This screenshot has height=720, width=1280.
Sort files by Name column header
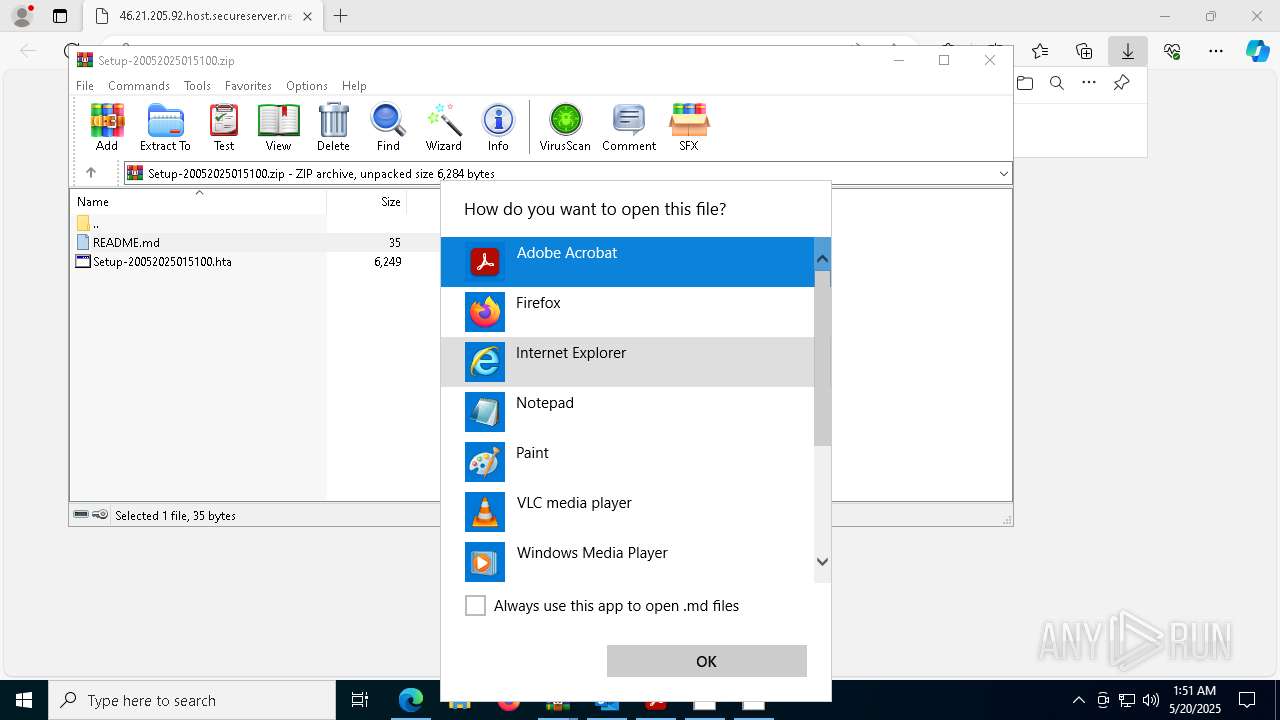coord(198,201)
